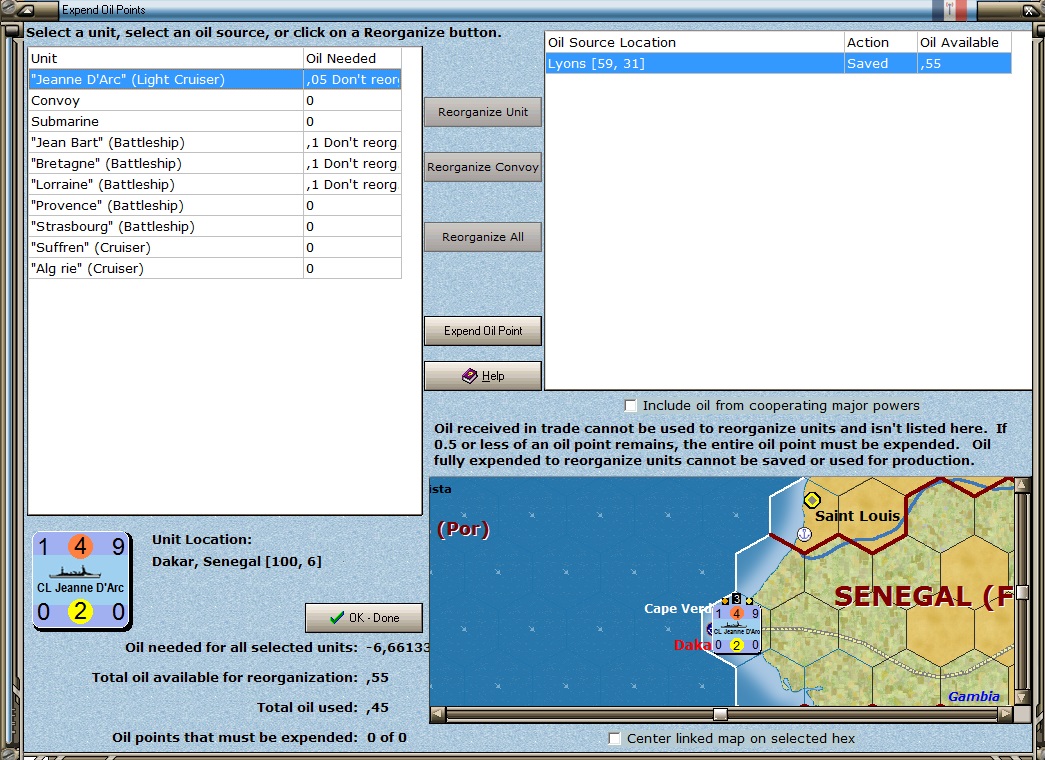The height and width of the screenshot is (760, 1045).
Task: Open the window system menu icon
Action: pos(27,10)
